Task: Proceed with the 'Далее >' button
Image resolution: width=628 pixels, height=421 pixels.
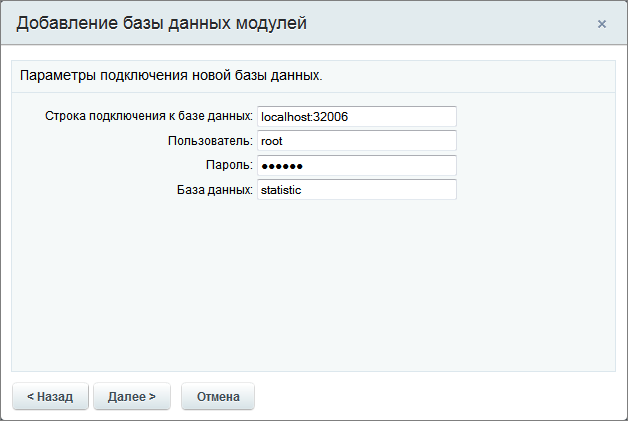Action: tap(132, 397)
